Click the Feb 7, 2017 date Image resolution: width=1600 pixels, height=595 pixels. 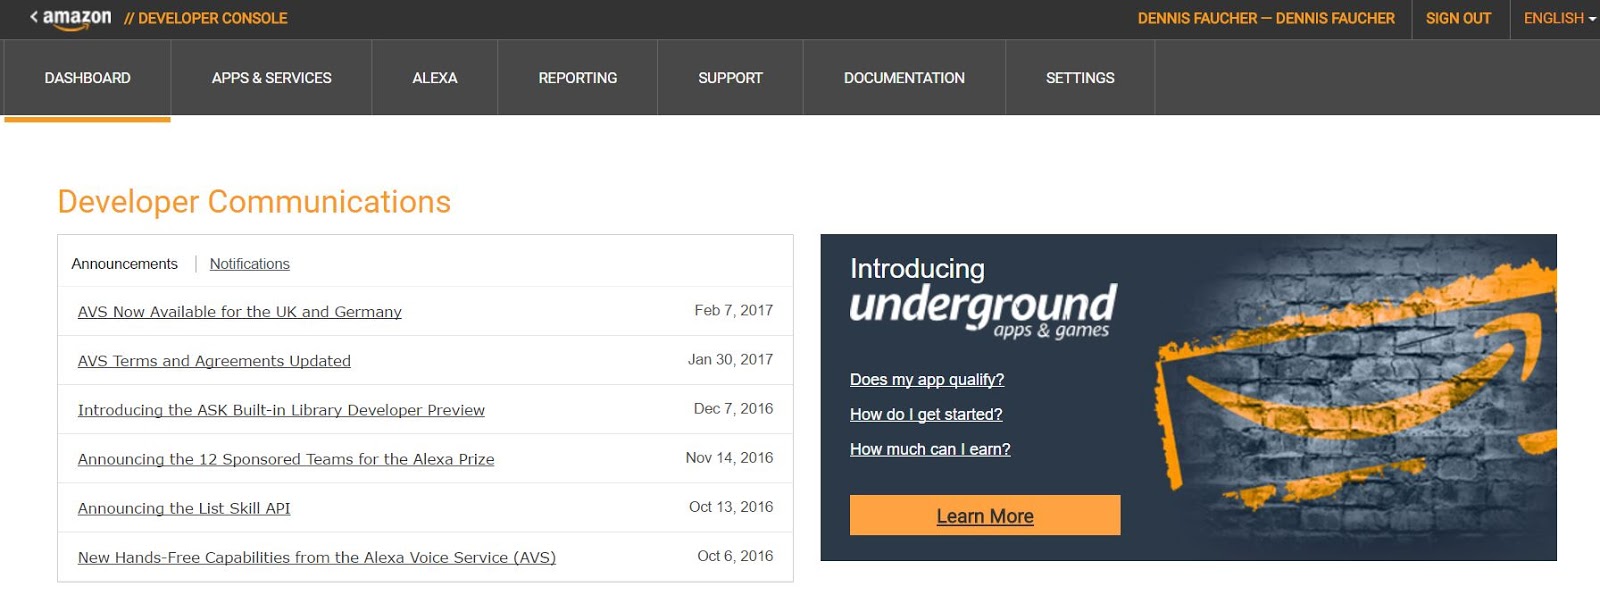coord(734,310)
